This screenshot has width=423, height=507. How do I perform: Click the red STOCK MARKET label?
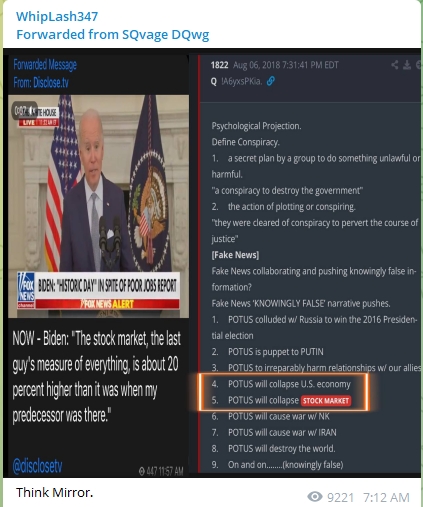[x=326, y=401]
